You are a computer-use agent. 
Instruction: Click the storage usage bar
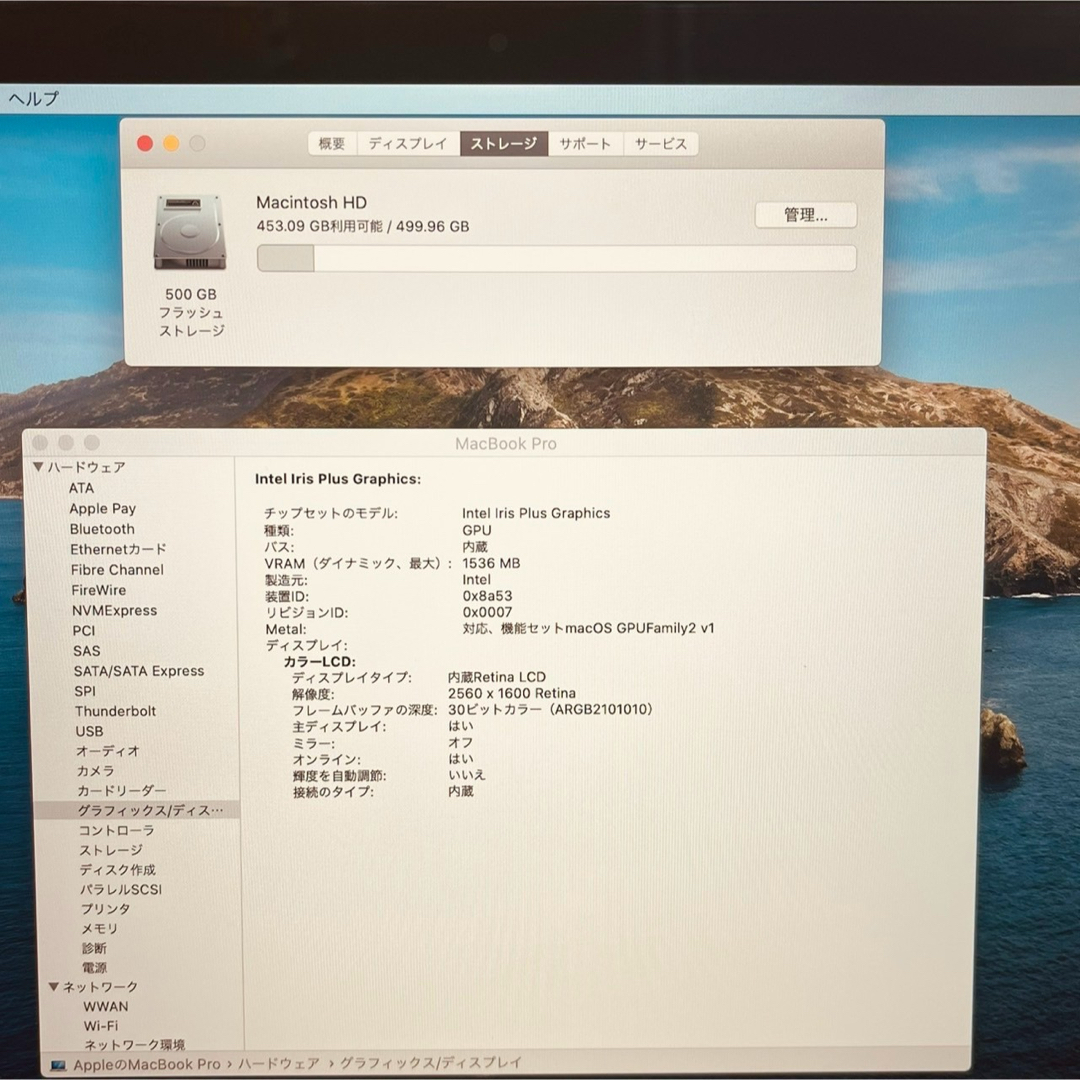click(557, 258)
